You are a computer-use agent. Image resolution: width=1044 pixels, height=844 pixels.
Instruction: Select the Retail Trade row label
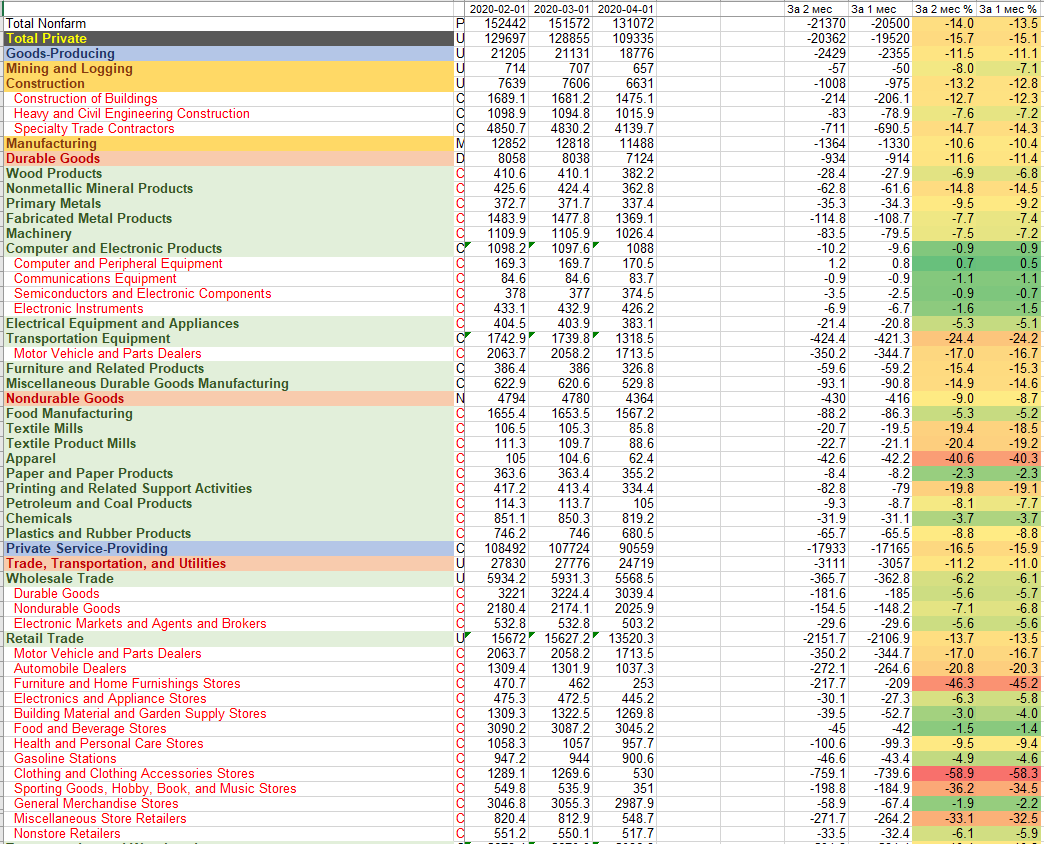point(45,638)
